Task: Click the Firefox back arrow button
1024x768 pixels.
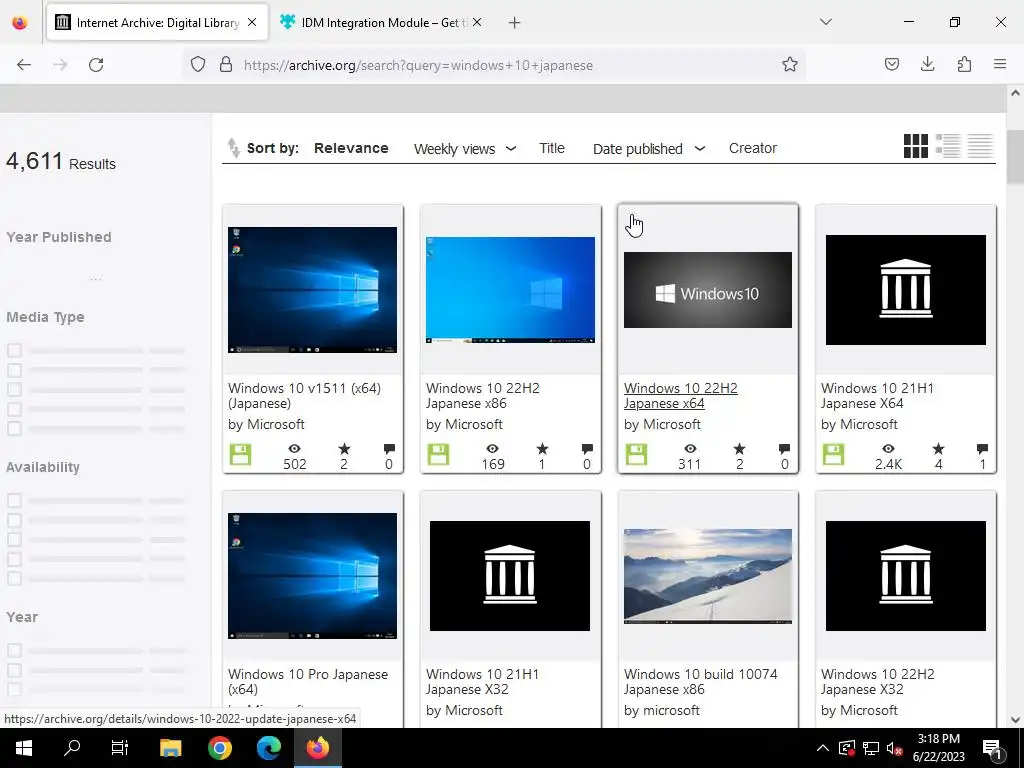Action: [x=24, y=65]
